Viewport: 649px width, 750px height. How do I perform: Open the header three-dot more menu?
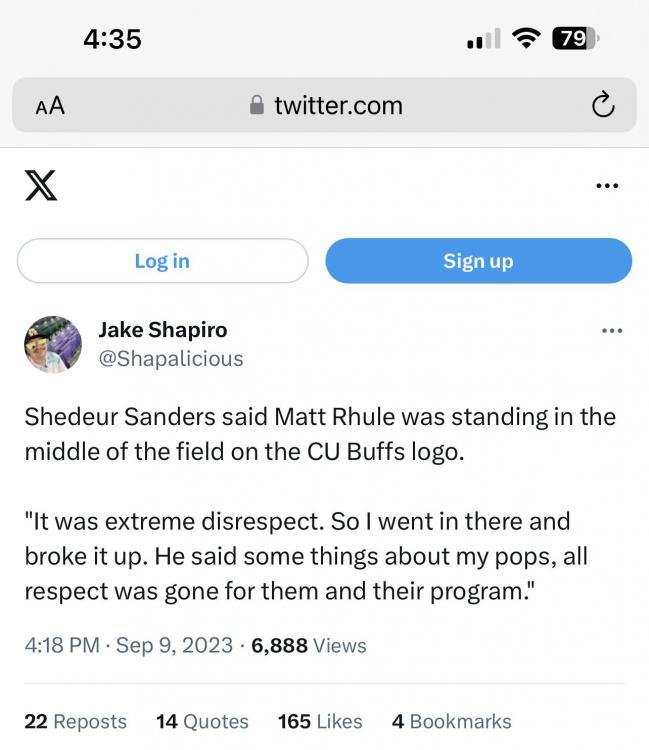click(606, 186)
